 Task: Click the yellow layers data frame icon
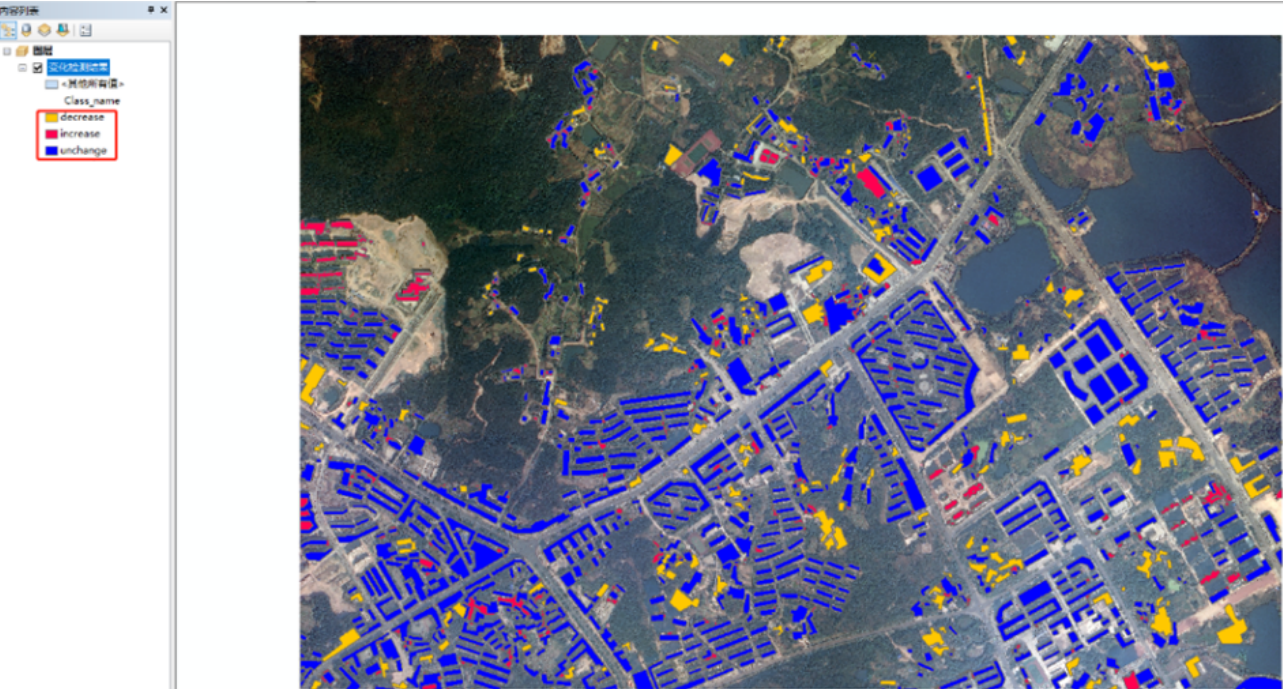(x=22, y=51)
